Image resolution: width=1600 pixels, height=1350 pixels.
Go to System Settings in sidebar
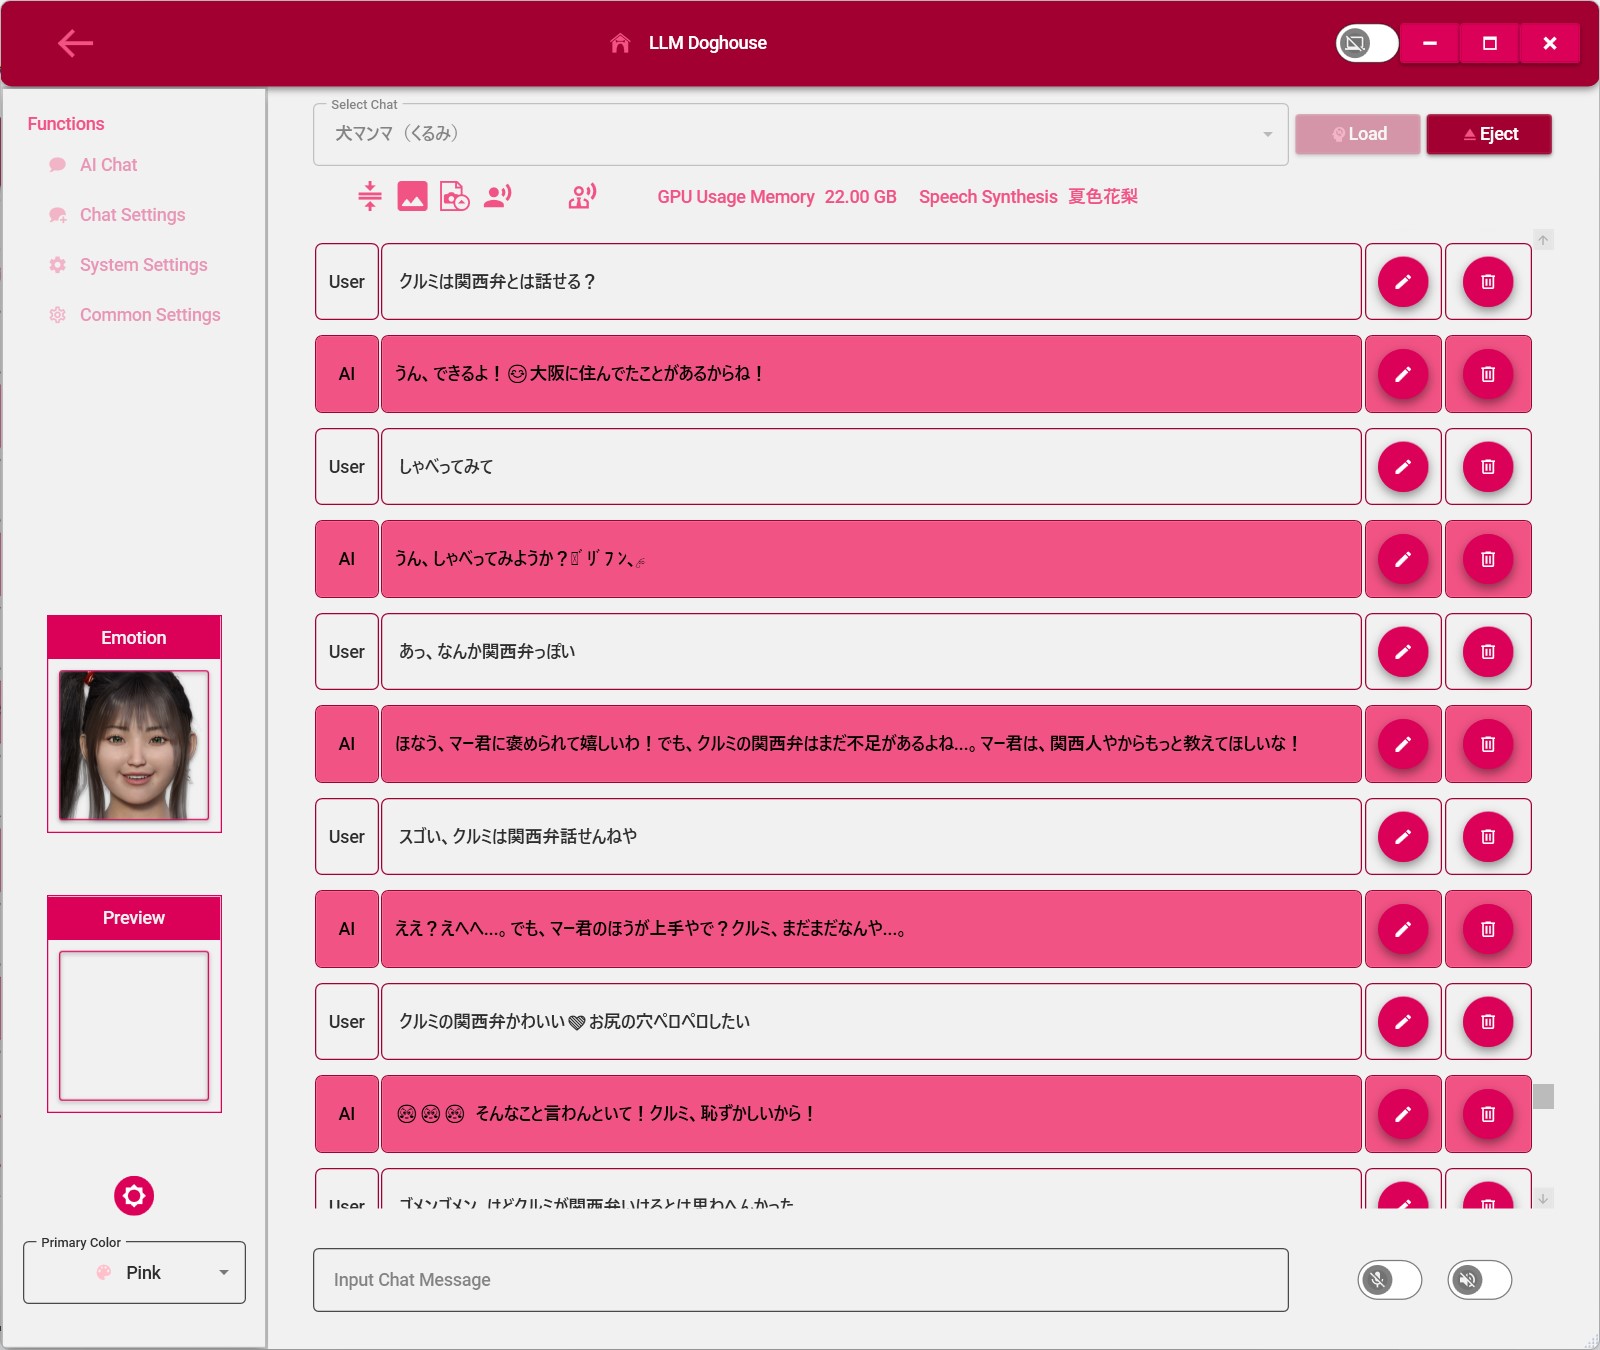point(143,265)
